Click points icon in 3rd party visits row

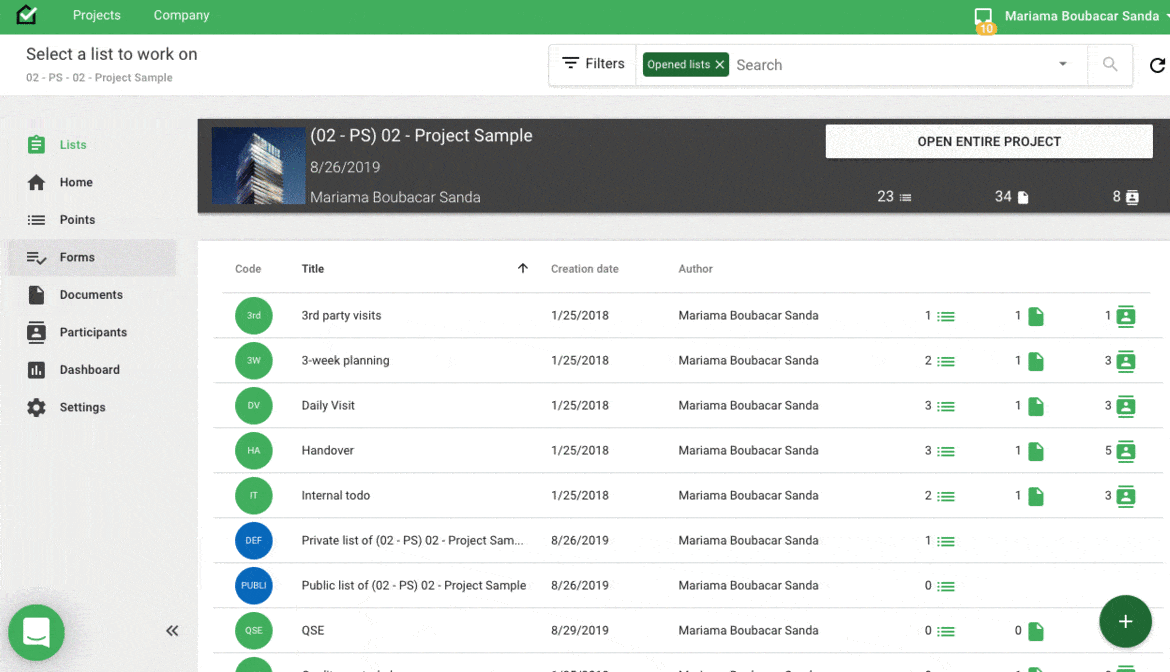coord(945,316)
